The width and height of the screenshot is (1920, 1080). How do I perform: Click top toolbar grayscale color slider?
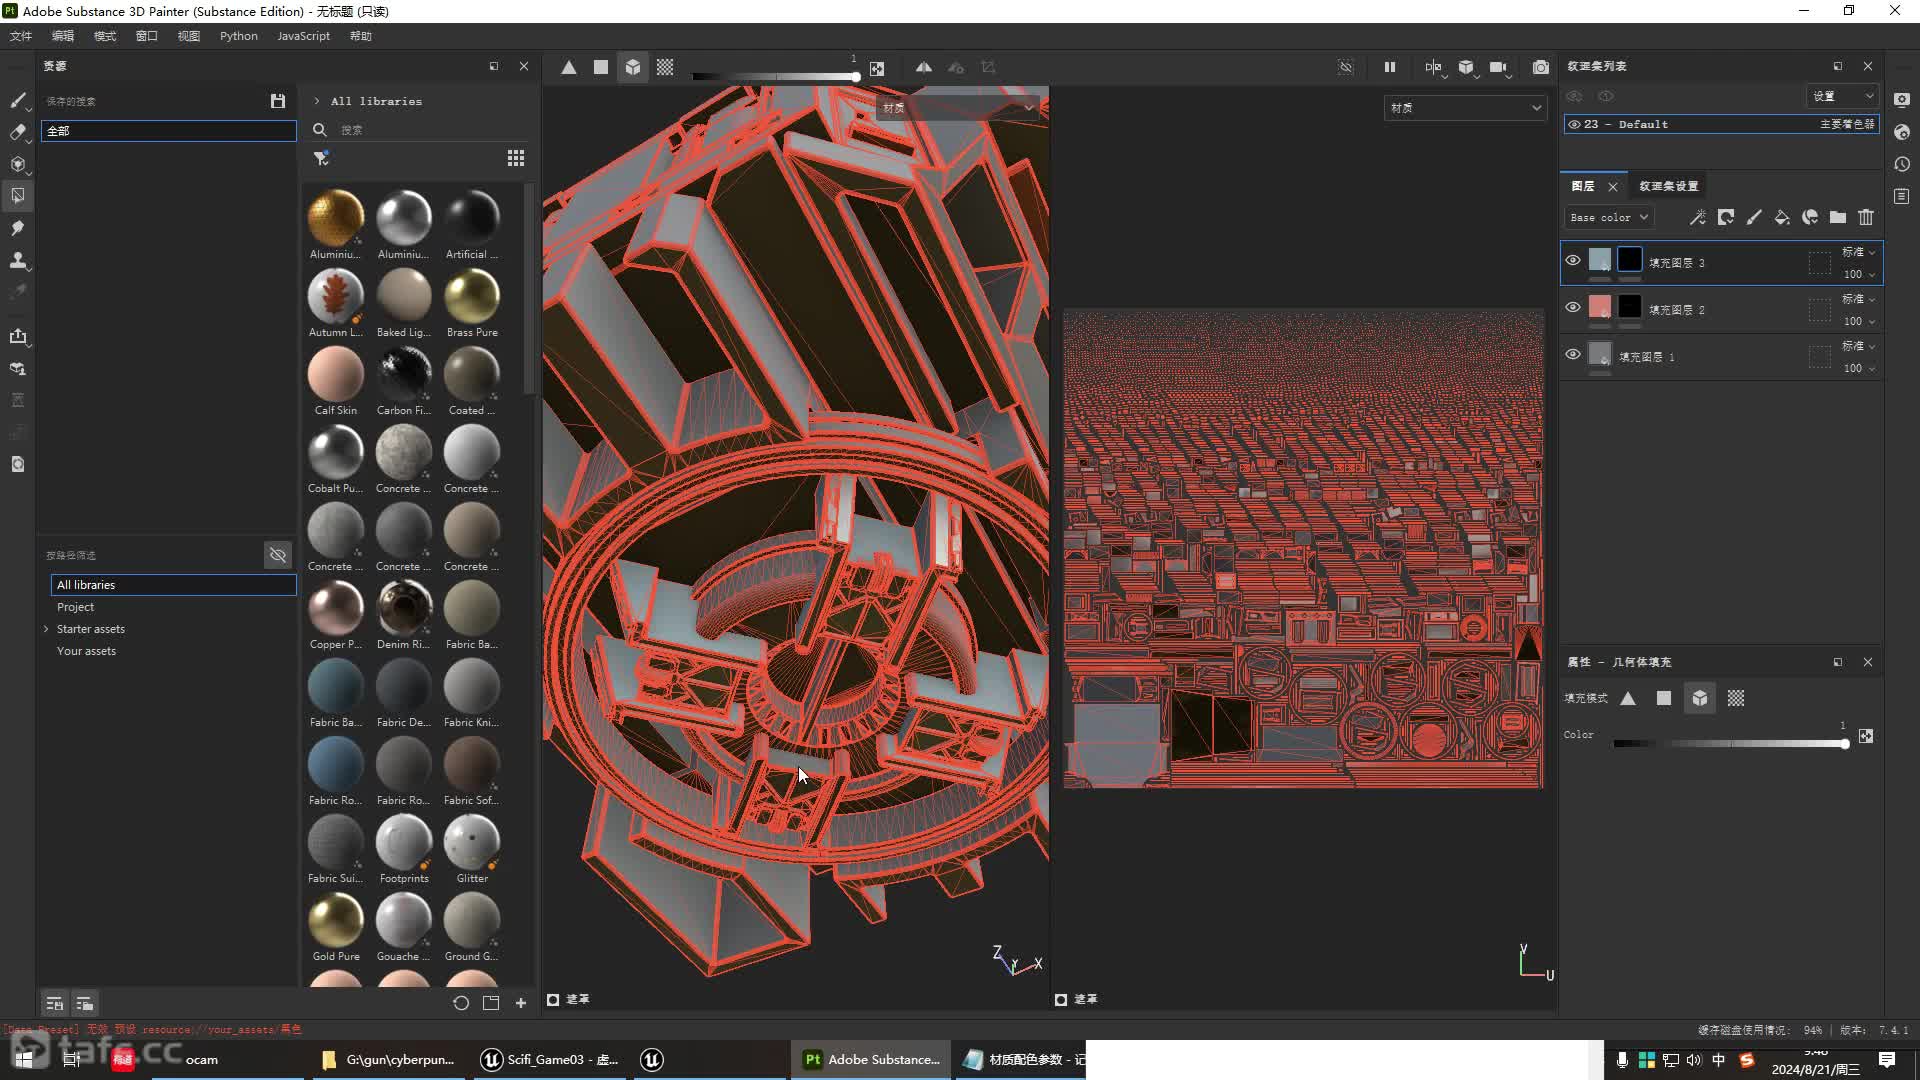point(775,76)
